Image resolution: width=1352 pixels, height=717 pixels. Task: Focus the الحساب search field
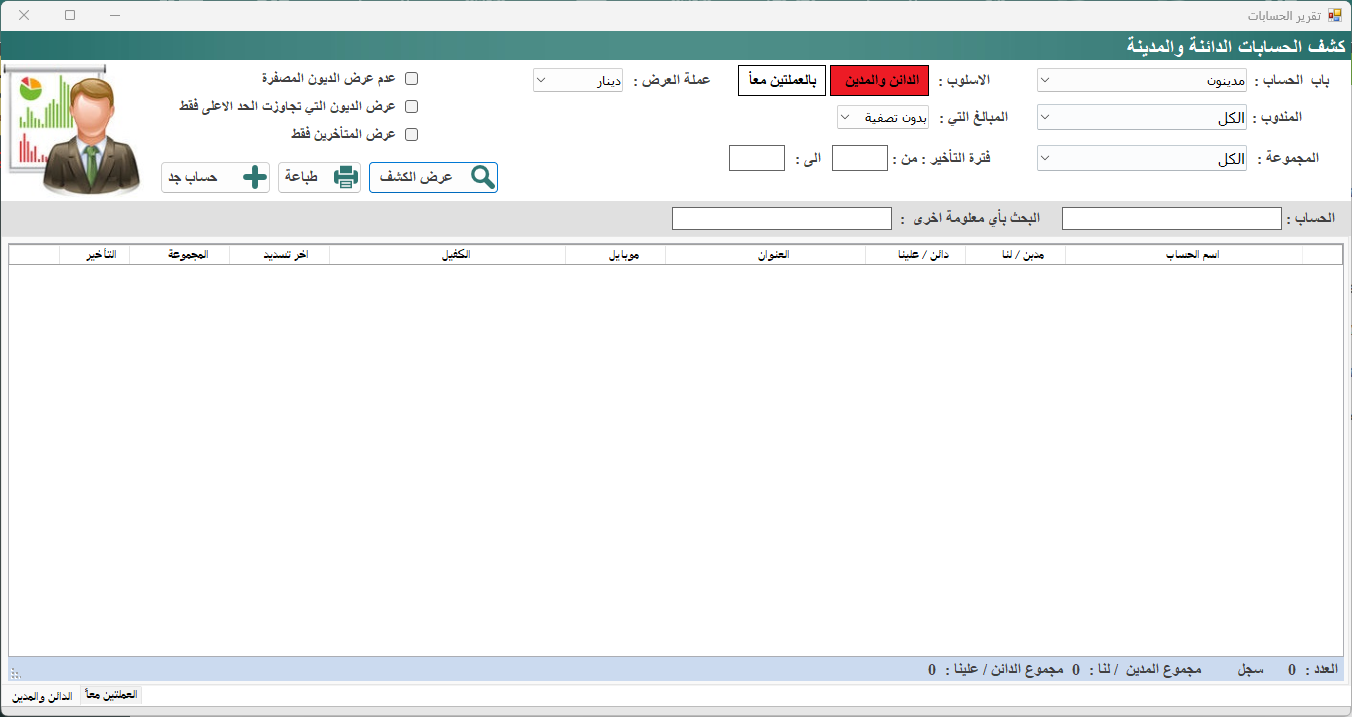1172,218
